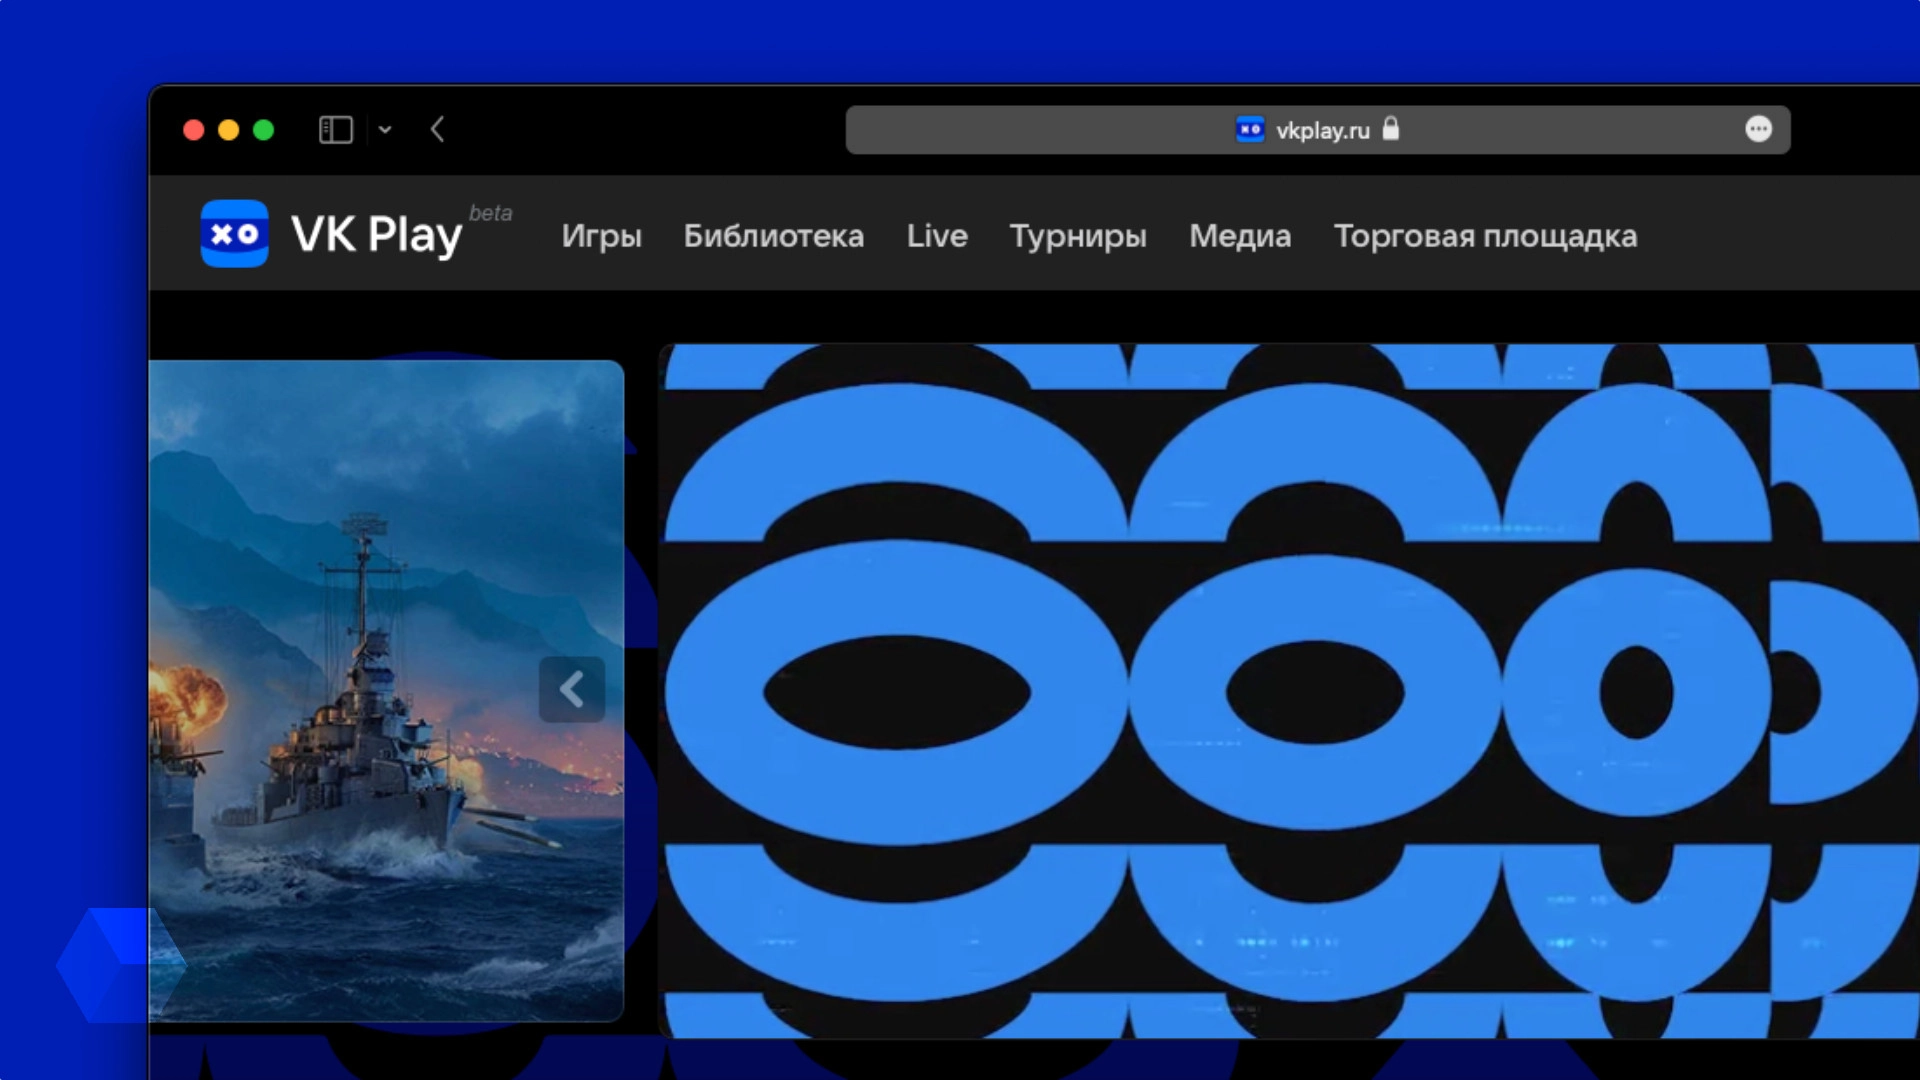
Task: Click the padlock security icon
Action: 1391,129
